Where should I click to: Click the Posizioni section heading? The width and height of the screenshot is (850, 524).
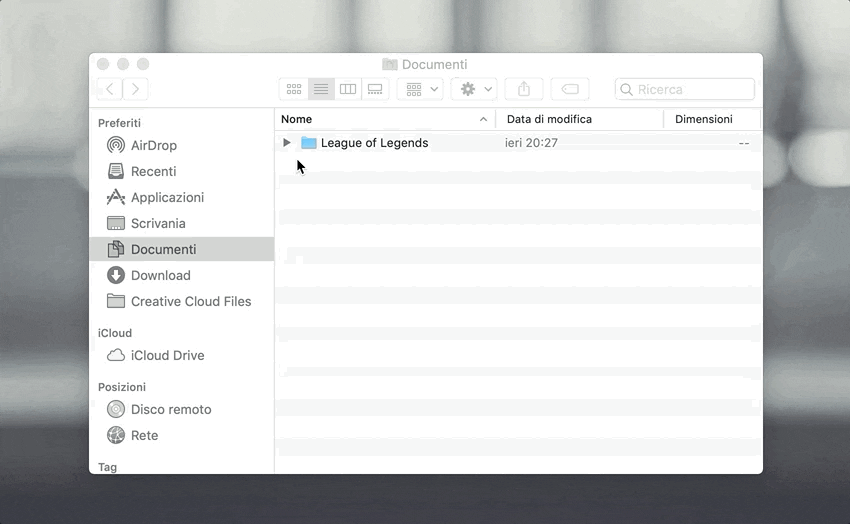[121, 387]
